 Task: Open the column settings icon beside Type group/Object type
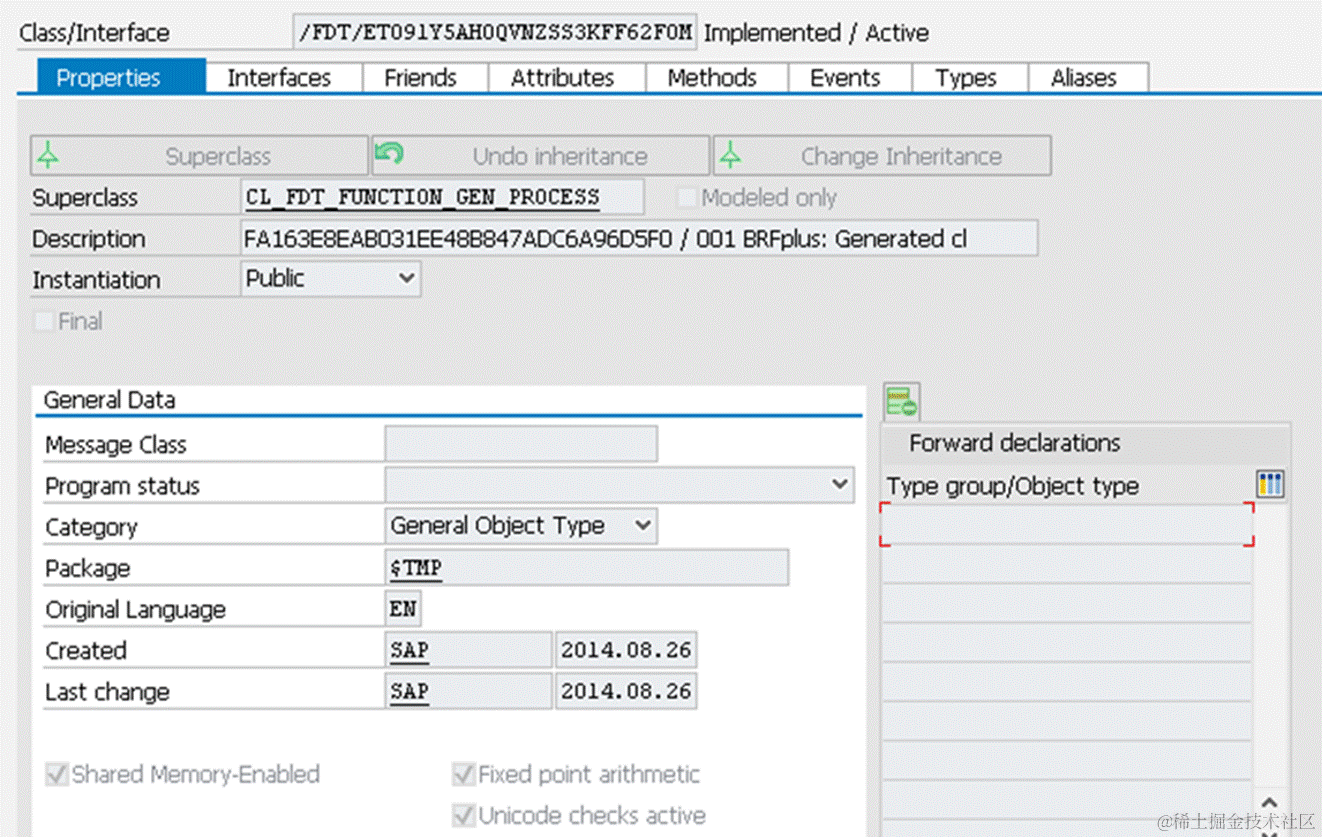pyautogui.click(x=1270, y=485)
